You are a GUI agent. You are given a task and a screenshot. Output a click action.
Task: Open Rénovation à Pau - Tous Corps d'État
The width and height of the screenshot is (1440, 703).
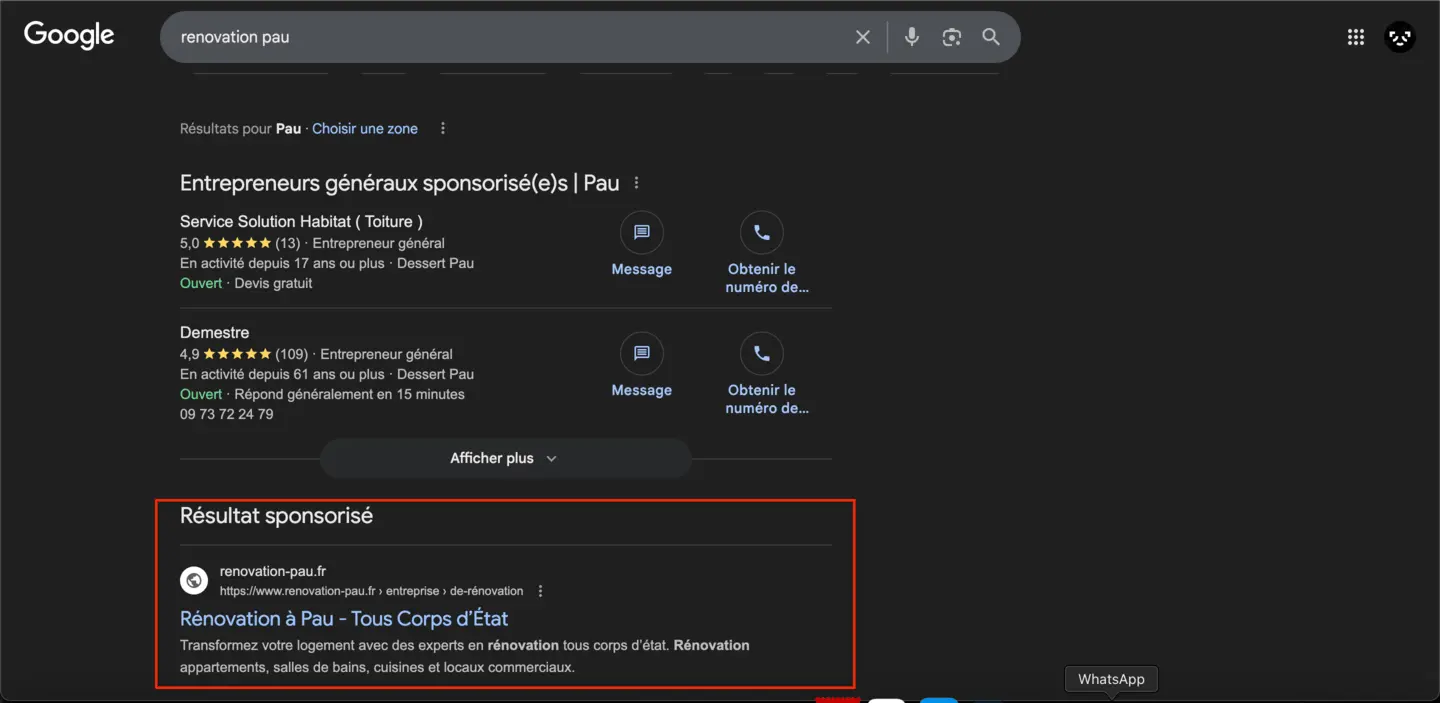(344, 618)
